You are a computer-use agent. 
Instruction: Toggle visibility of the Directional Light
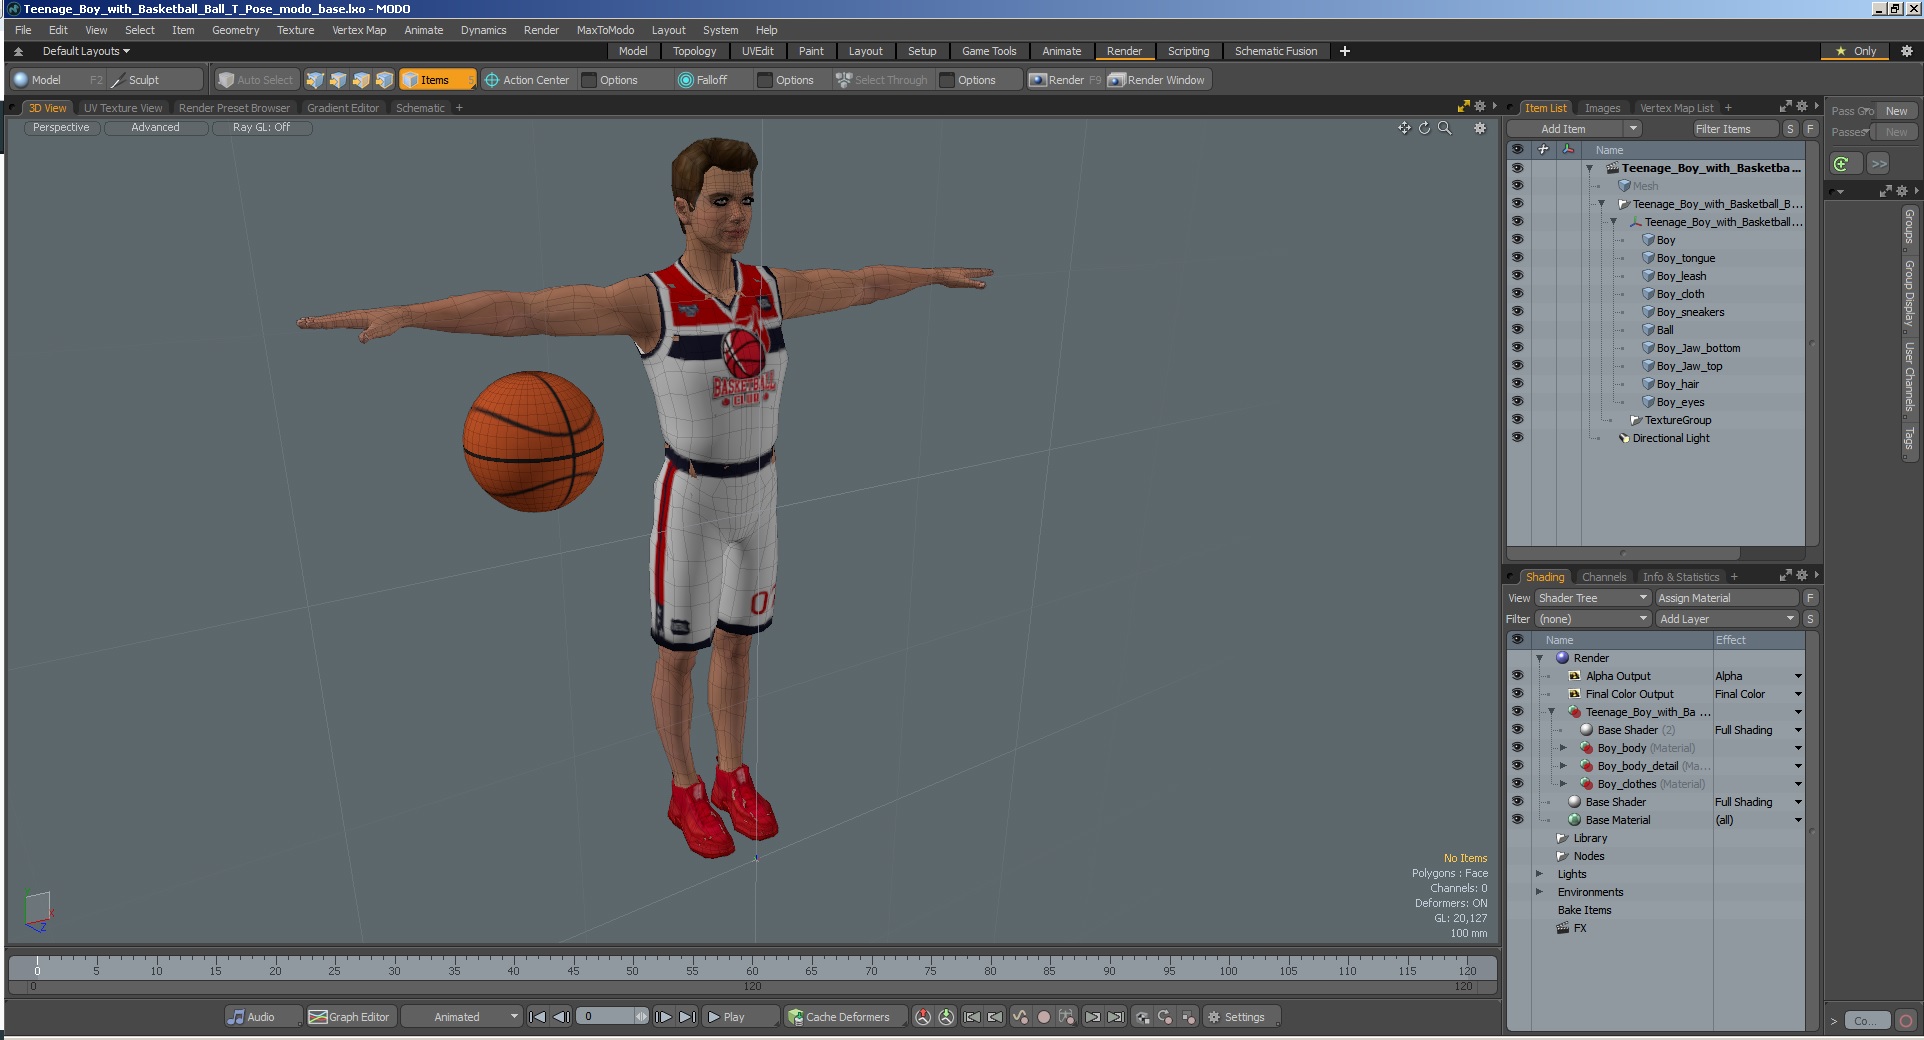tap(1517, 438)
